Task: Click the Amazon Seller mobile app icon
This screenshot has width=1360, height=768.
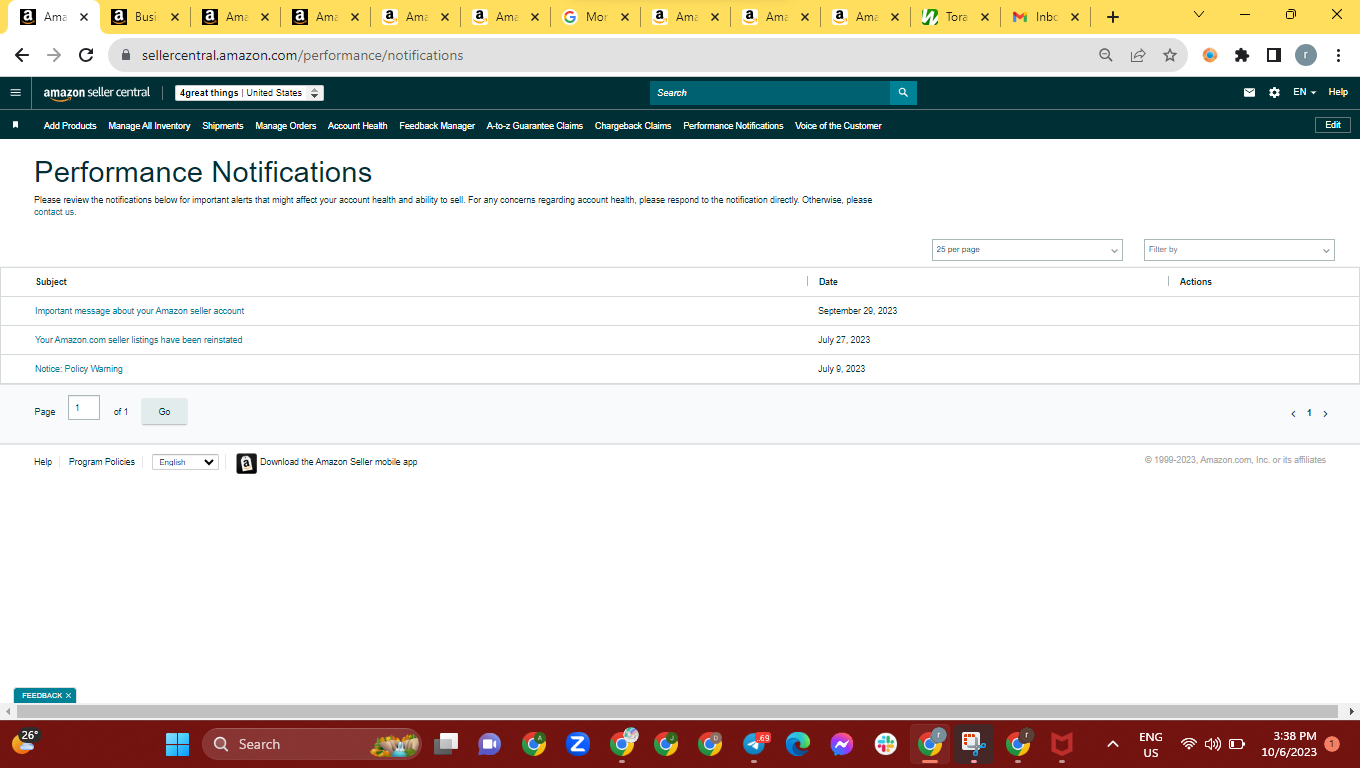Action: [x=246, y=463]
